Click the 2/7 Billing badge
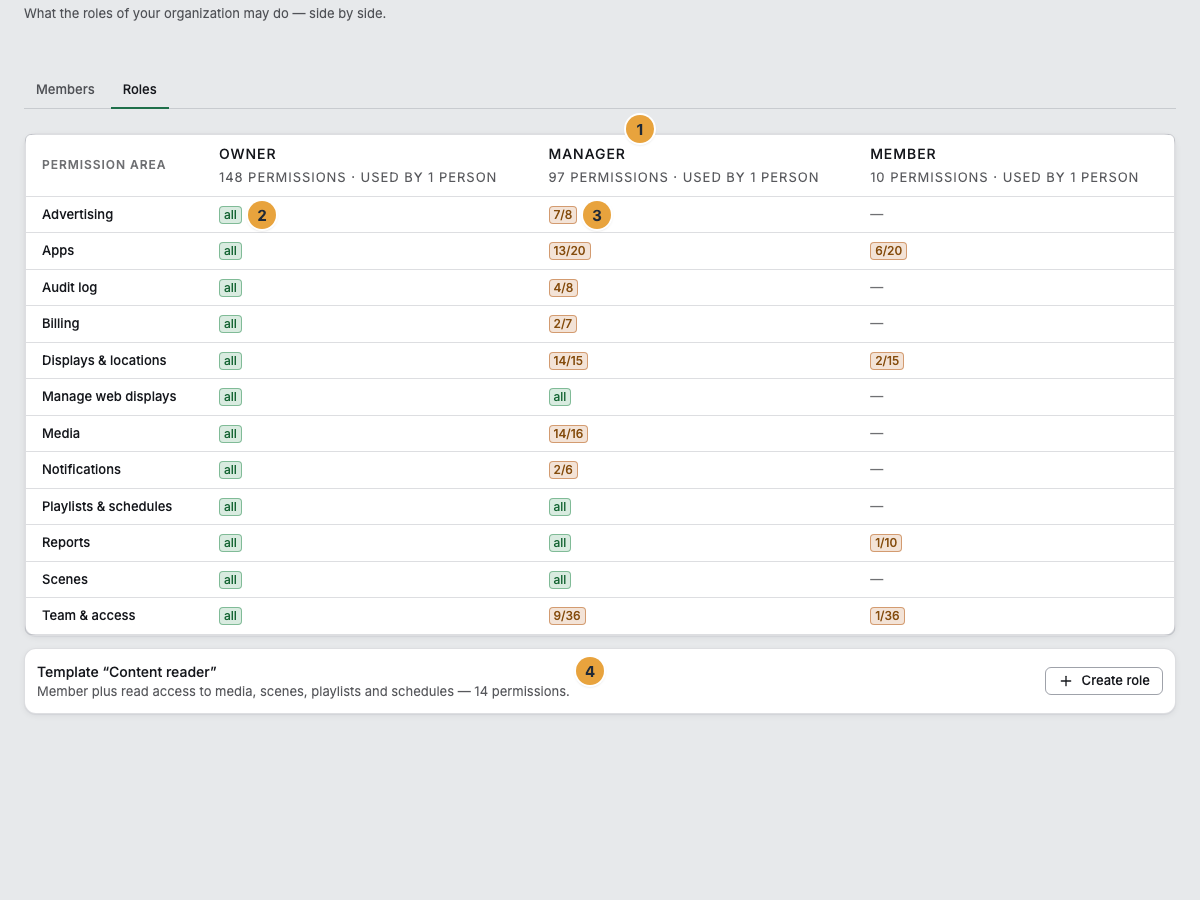The height and width of the screenshot is (900, 1200). [x=563, y=324]
